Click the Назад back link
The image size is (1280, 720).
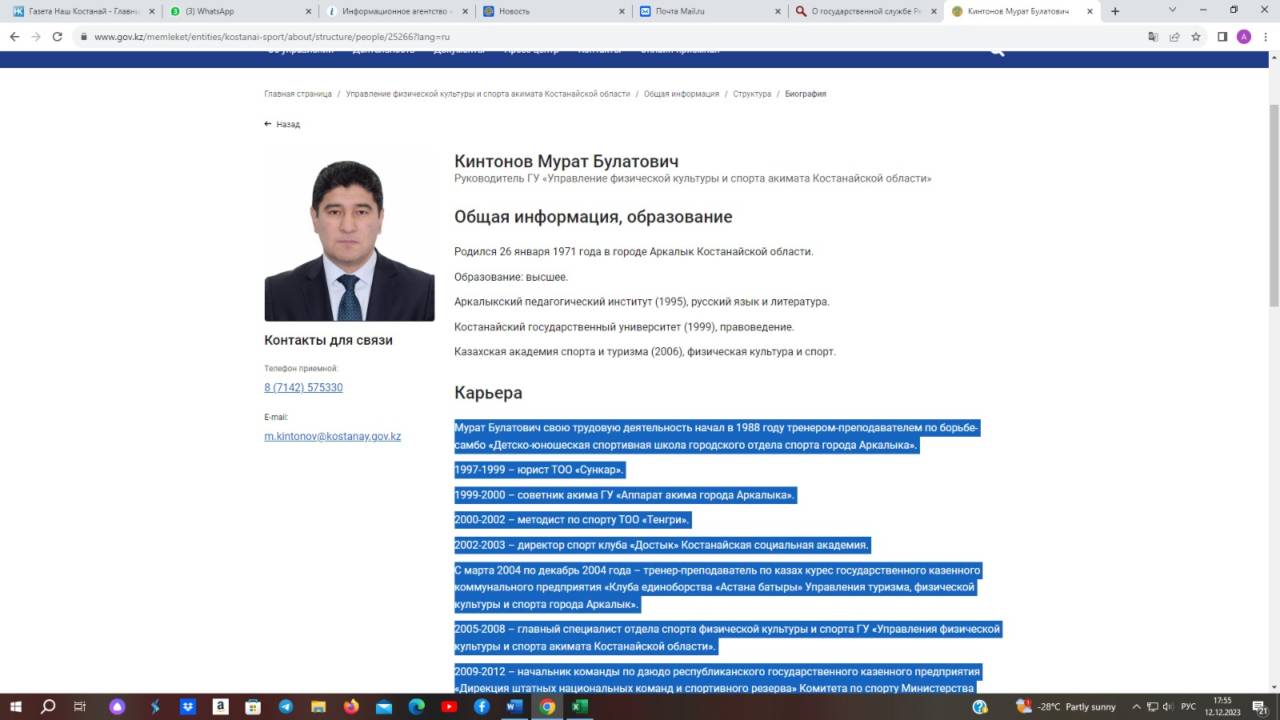pyautogui.click(x=282, y=124)
